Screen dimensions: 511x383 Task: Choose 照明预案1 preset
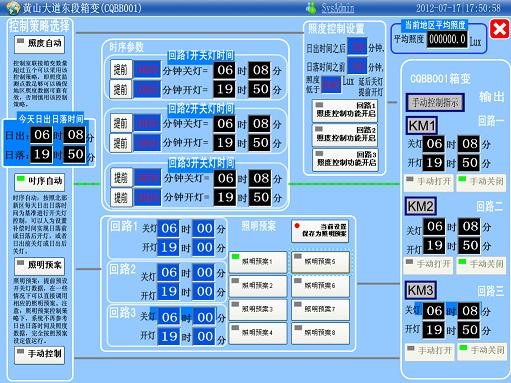[258, 262]
